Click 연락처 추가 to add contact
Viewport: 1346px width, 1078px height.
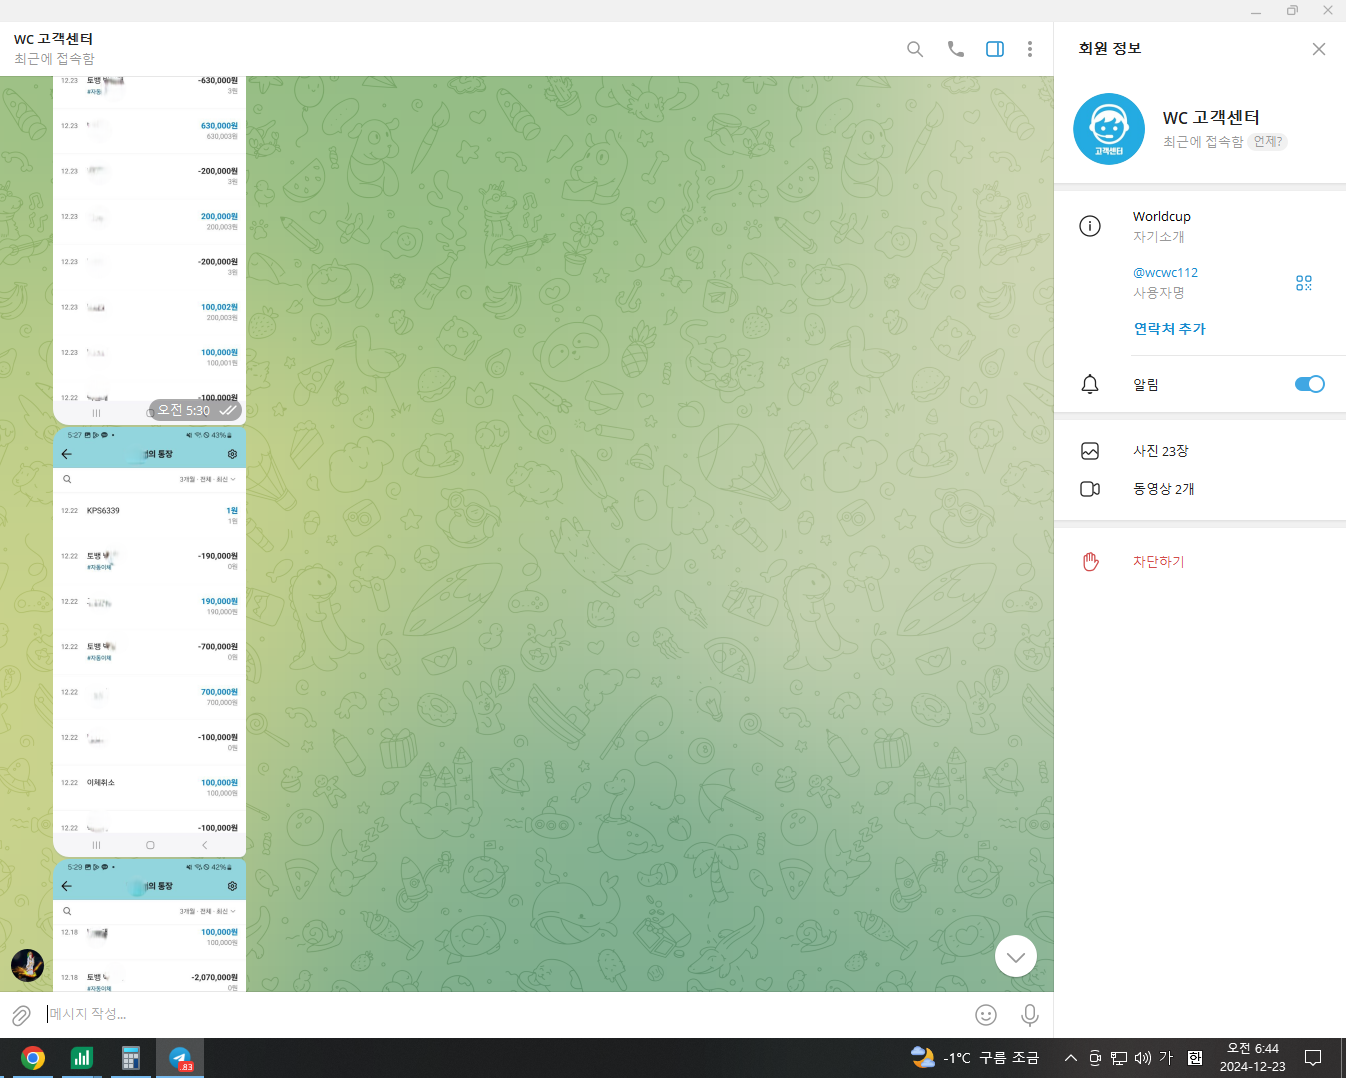(1169, 329)
